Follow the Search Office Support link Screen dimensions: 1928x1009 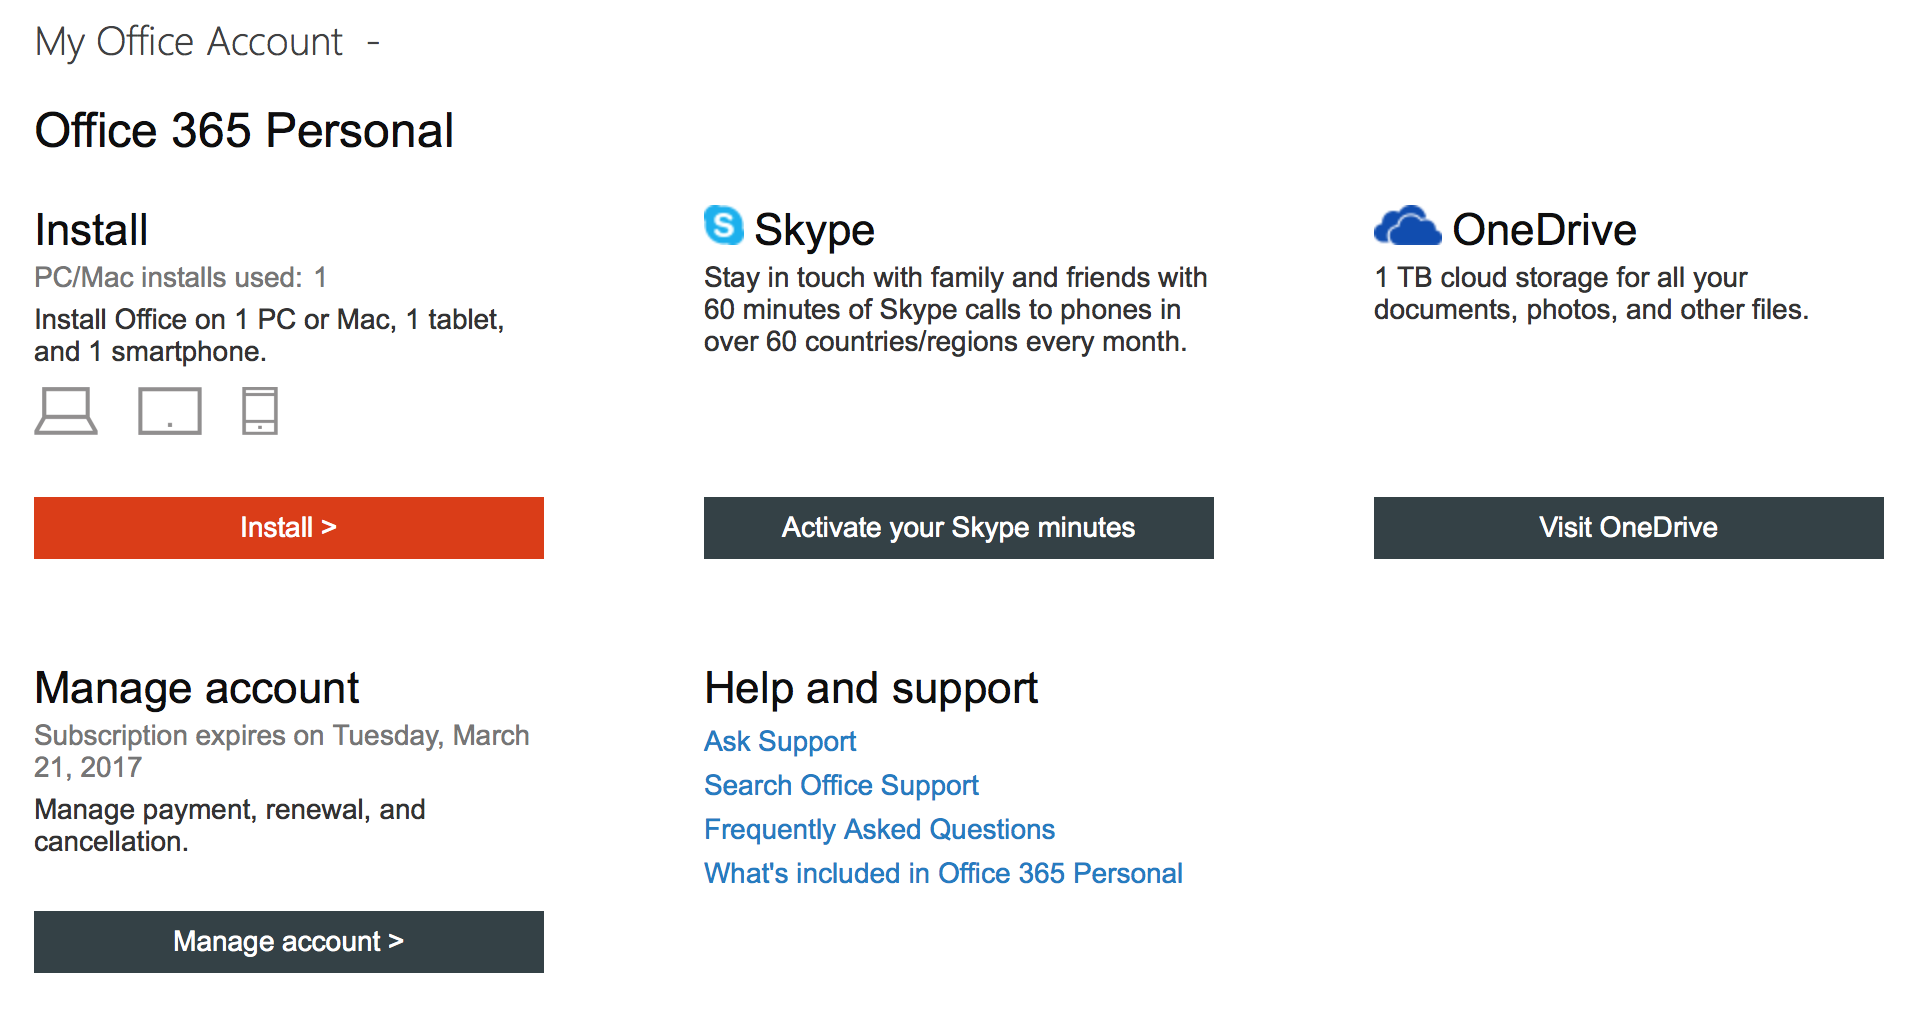[841, 786]
